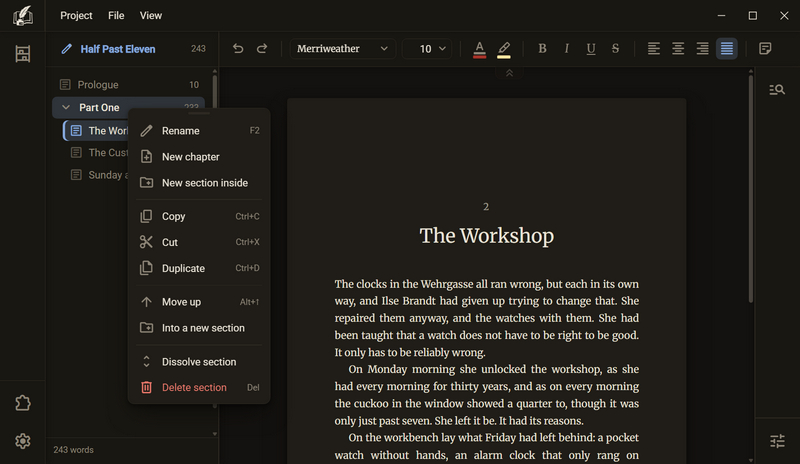800x464 pixels.
Task: Select the Prologue chapter
Action: [129, 85]
